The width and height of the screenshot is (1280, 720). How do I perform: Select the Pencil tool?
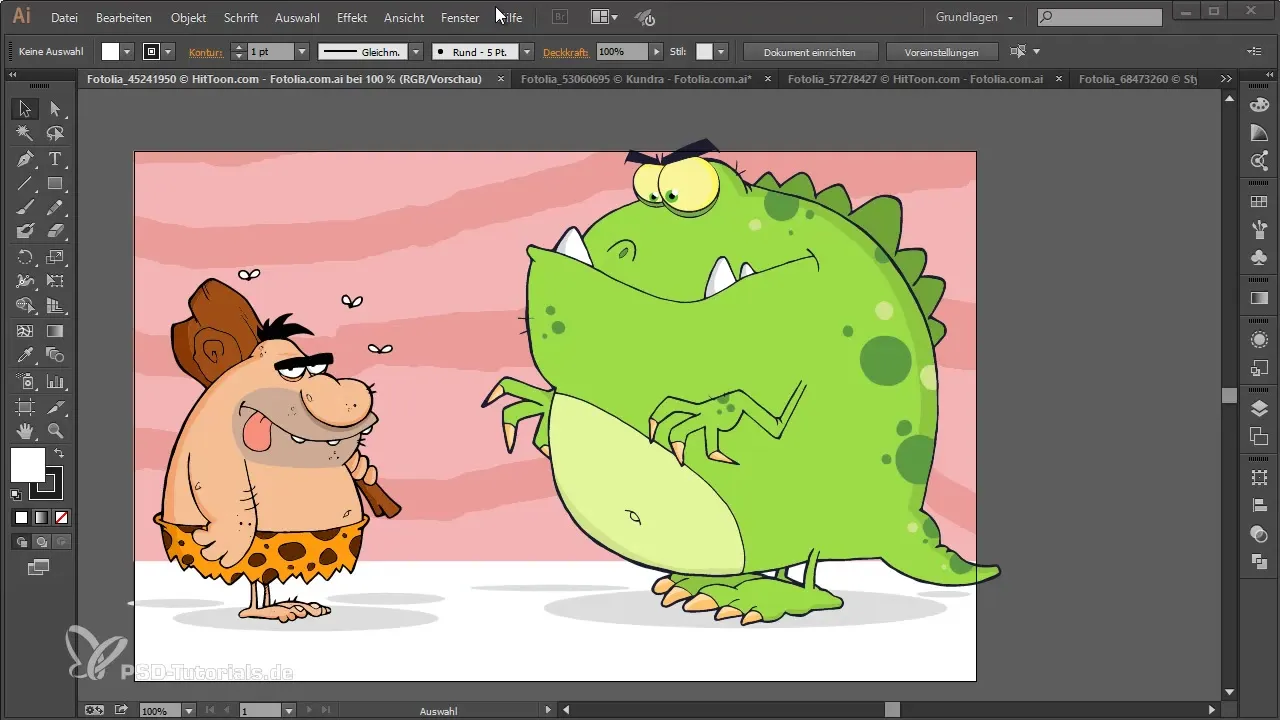(55, 207)
